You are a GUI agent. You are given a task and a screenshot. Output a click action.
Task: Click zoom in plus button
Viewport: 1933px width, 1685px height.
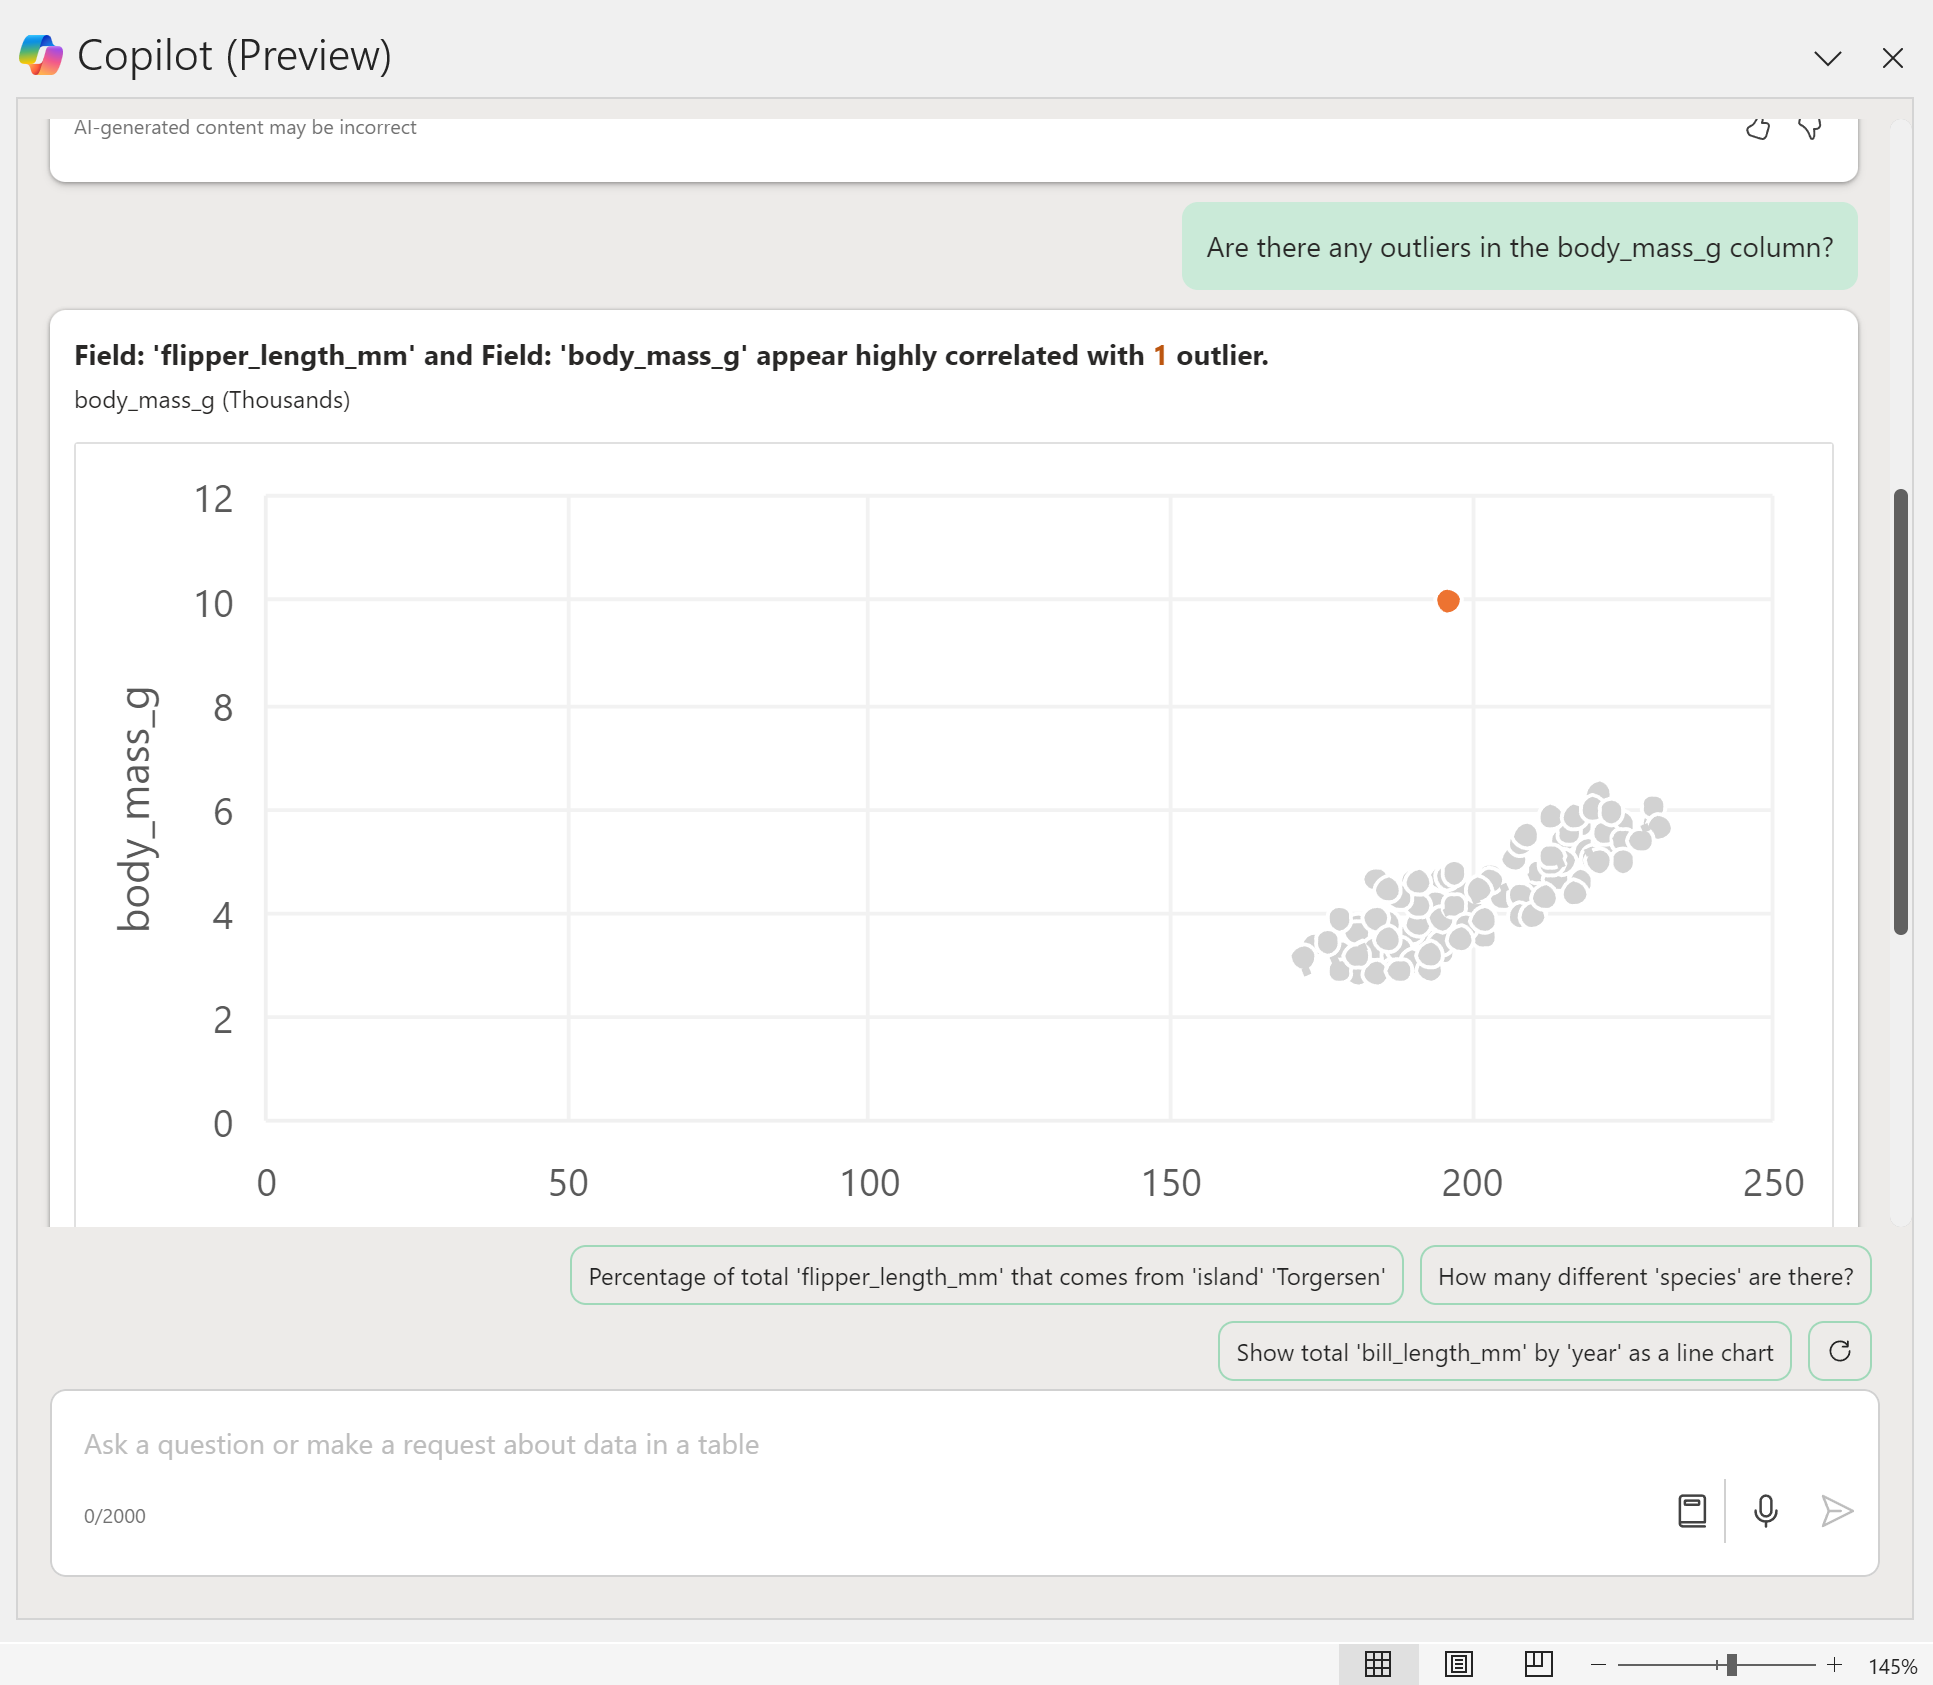click(1834, 1664)
